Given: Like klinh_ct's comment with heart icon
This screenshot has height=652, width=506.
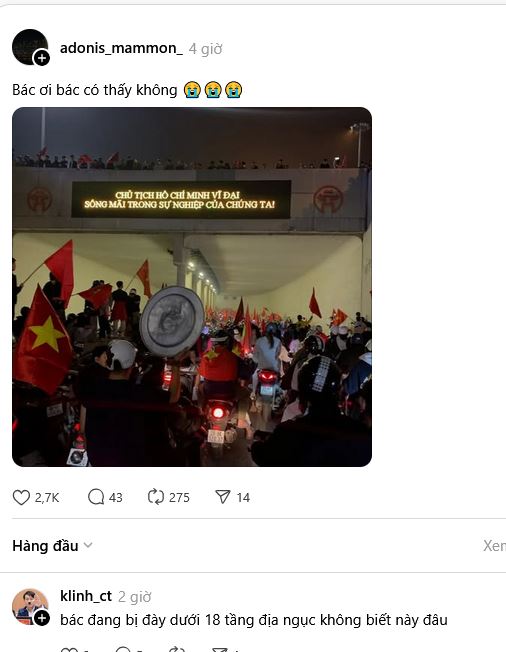Looking at the screenshot, I should [69, 650].
